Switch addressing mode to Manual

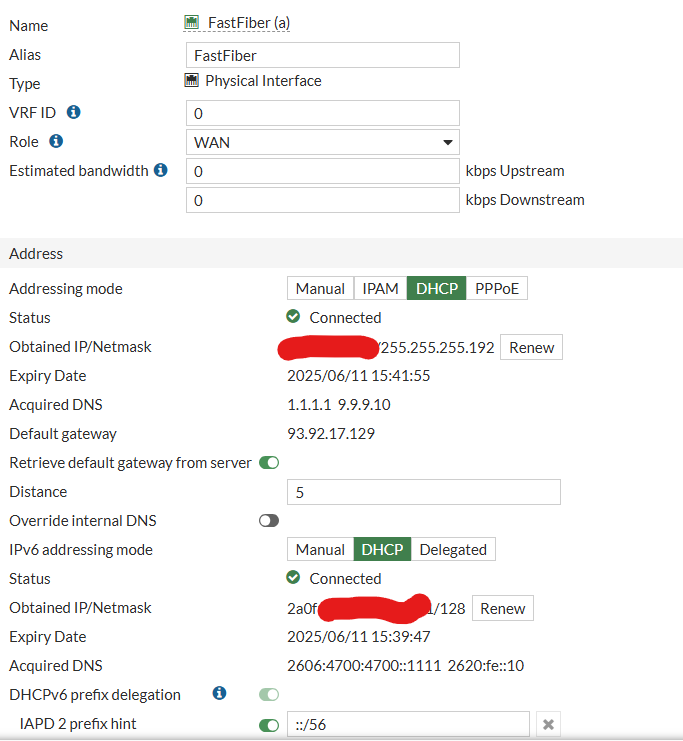(x=320, y=289)
